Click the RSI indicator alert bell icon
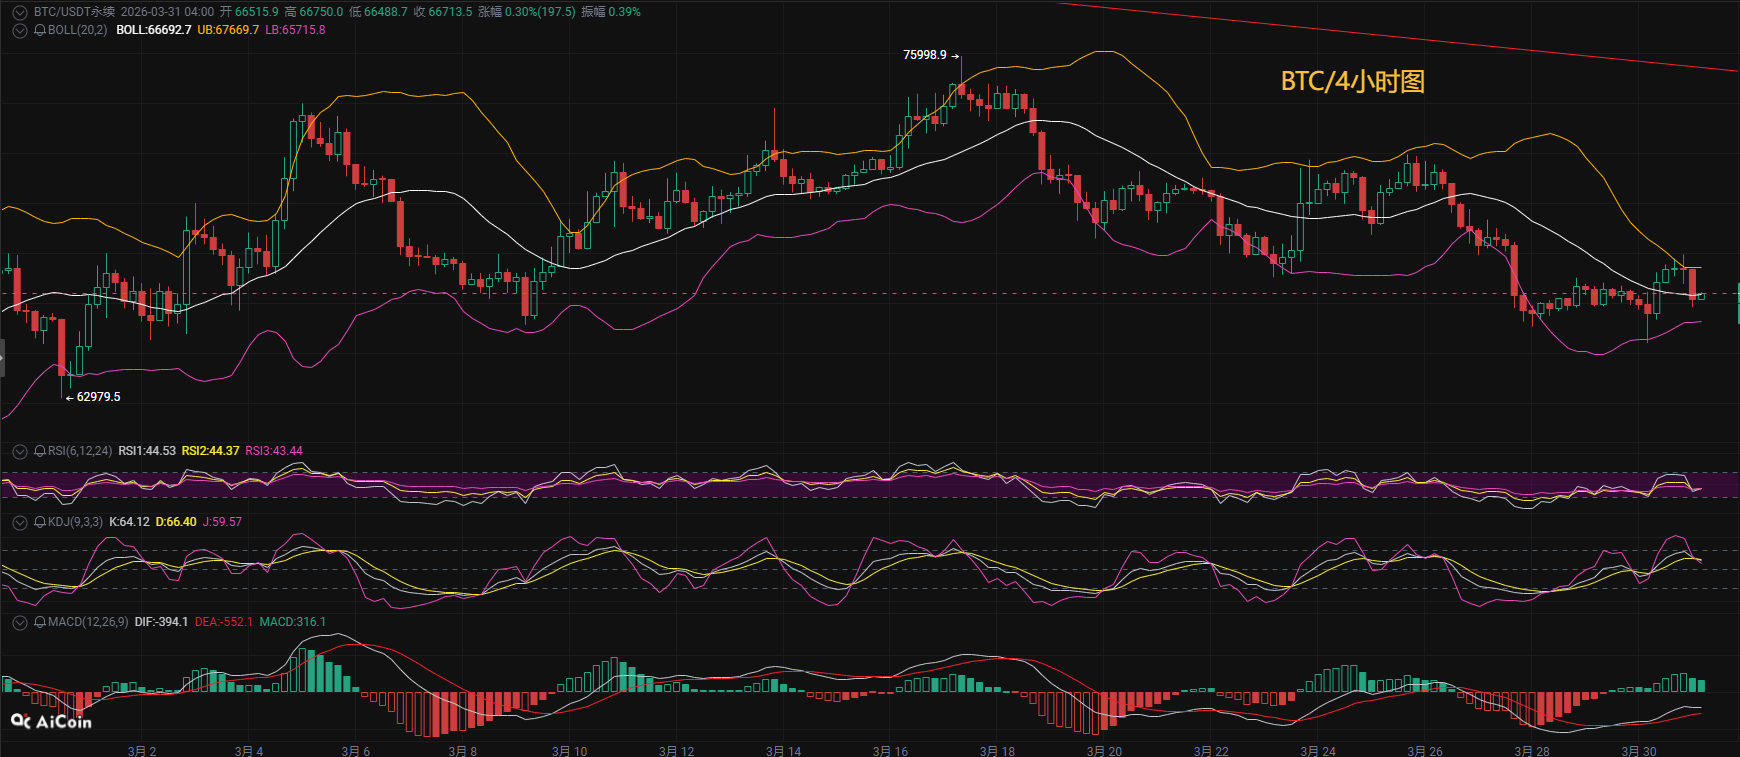 point(40,451)
